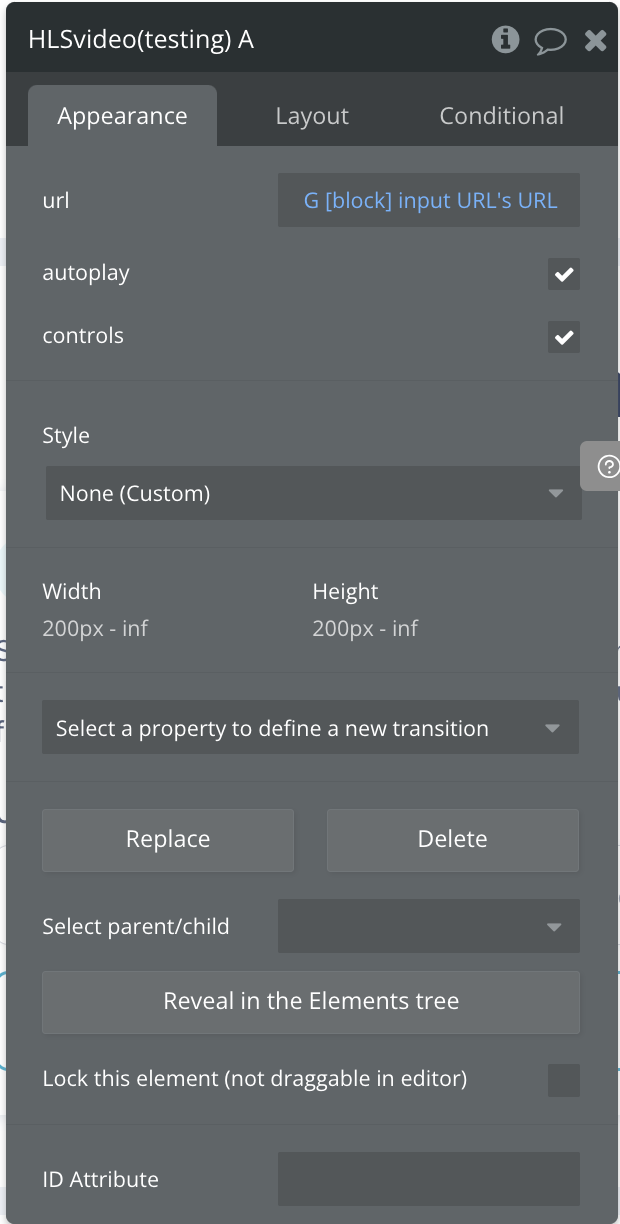Open the Conditional tab
620x1224 pixels.
click(x=502, y=116)
